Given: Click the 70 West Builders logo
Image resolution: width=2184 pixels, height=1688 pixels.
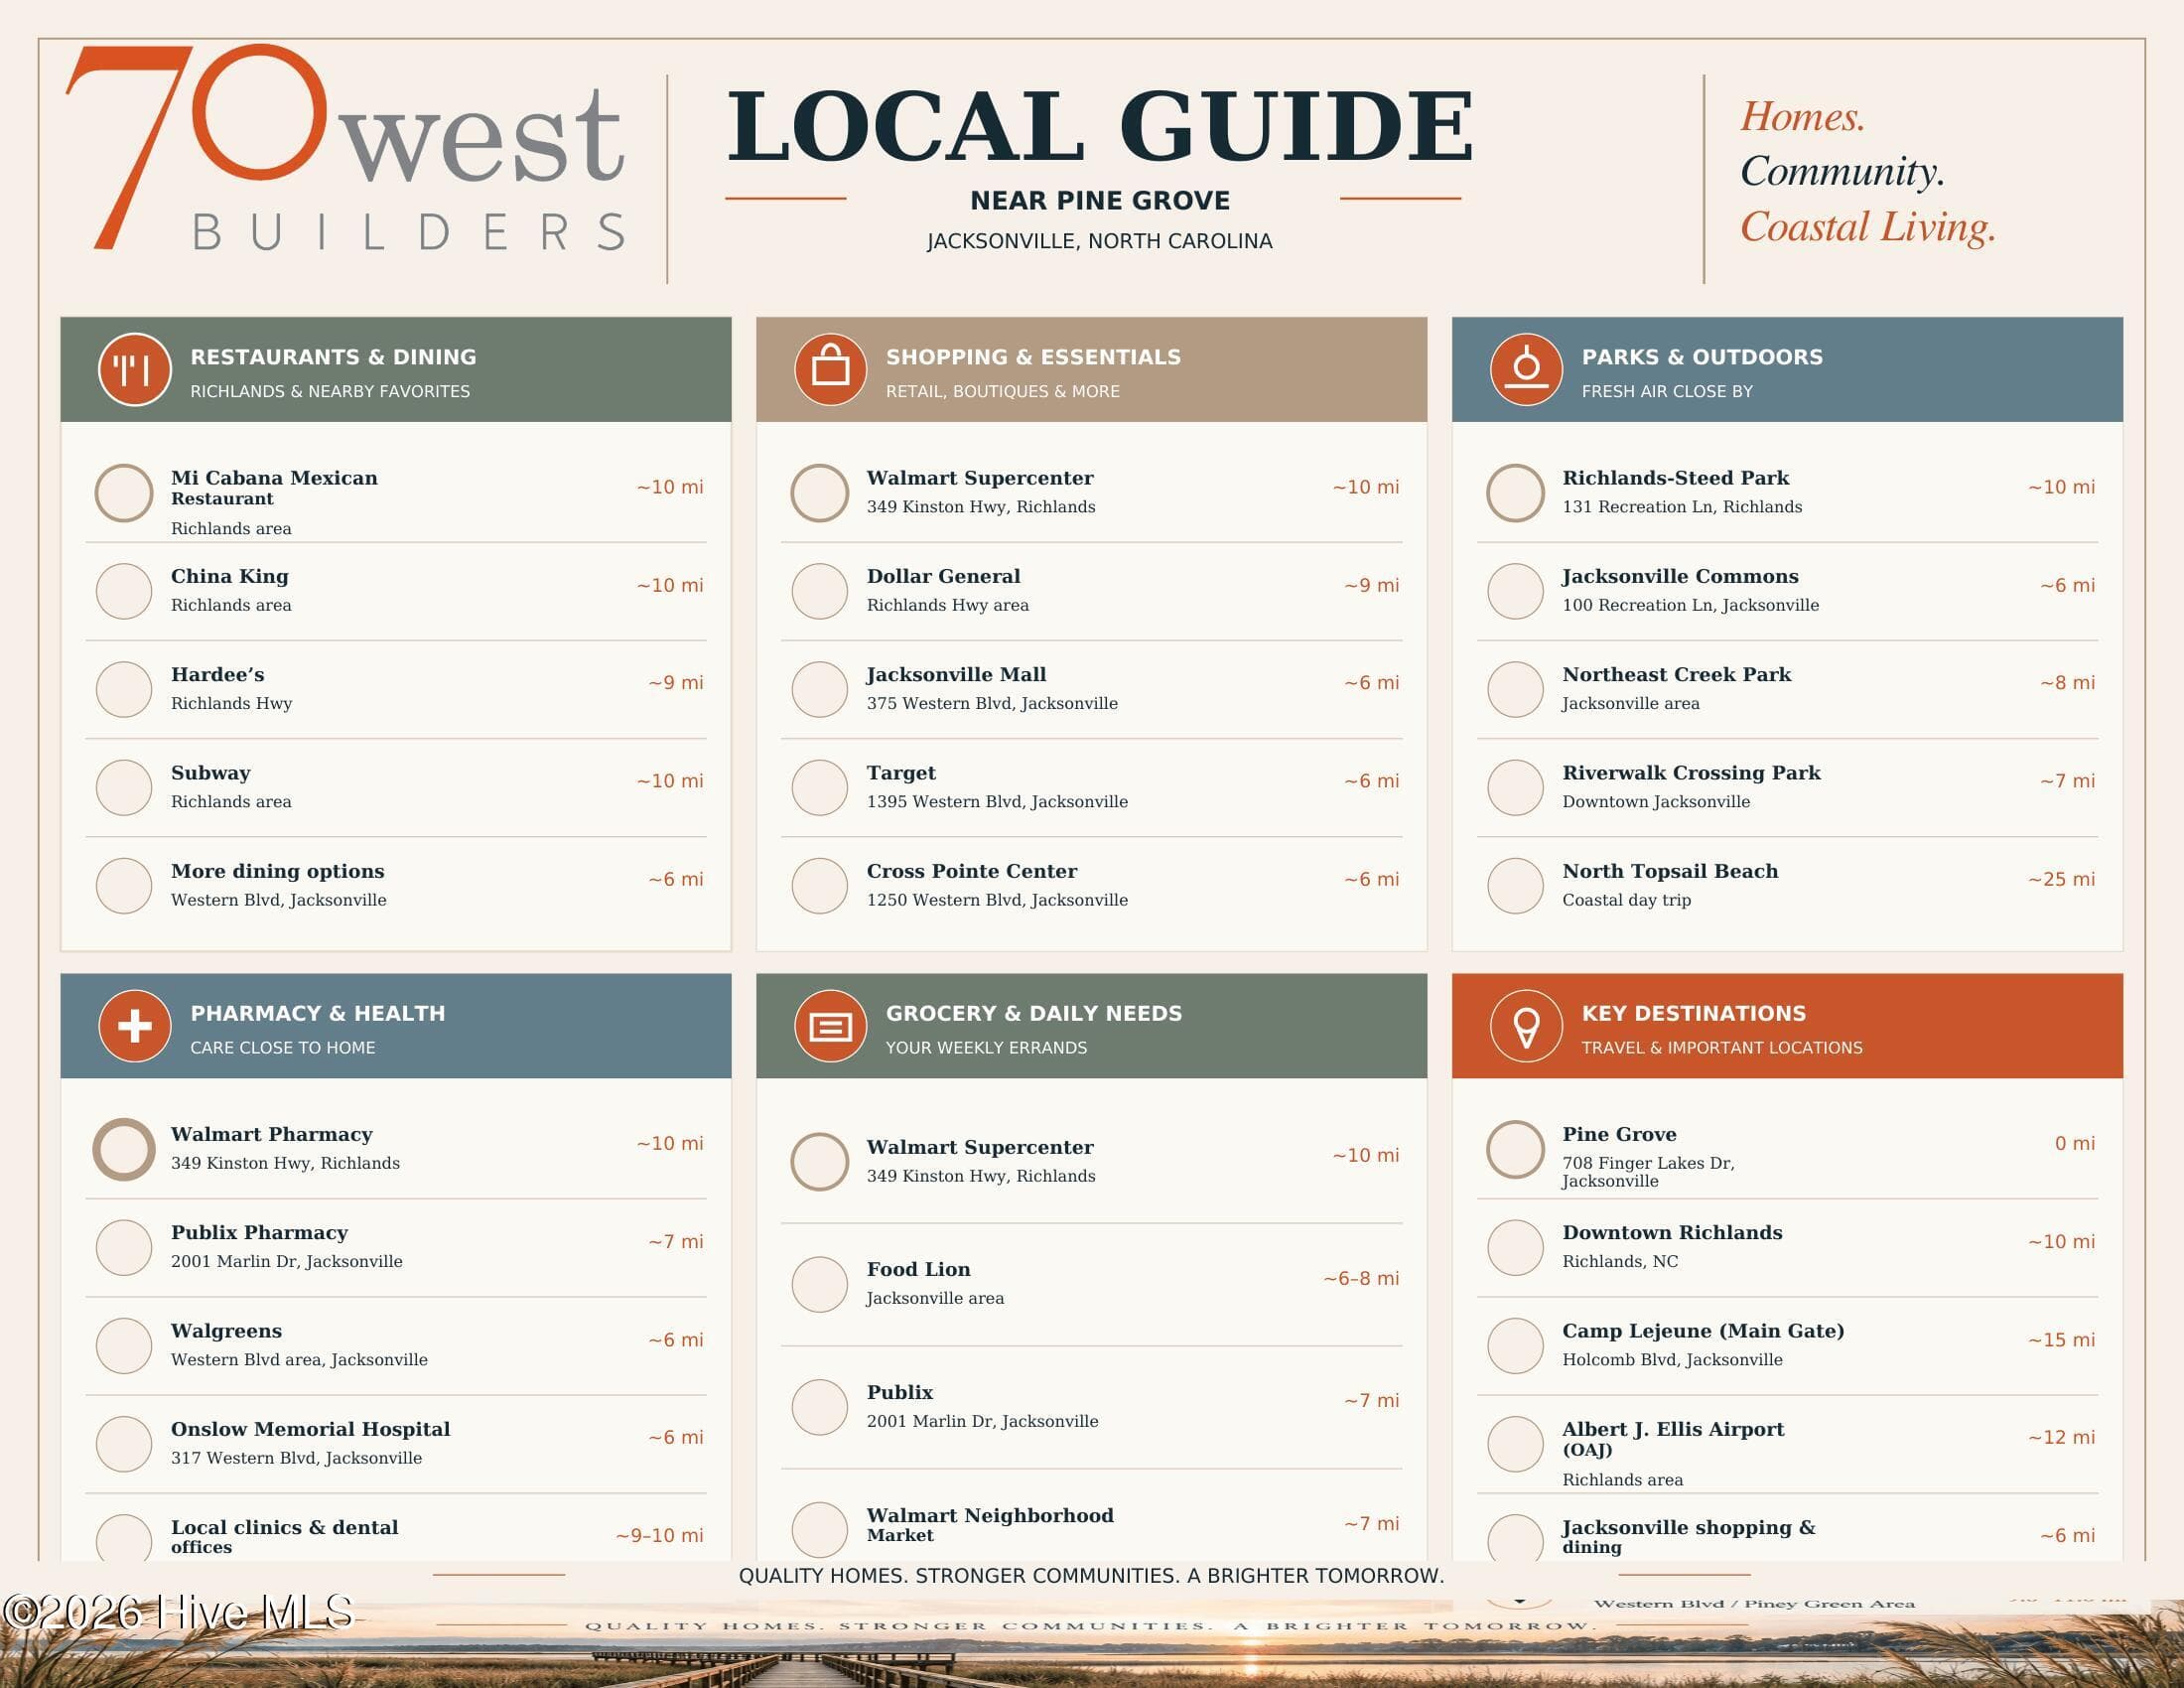Looking at the screenshot, I should tap(346, 148).
